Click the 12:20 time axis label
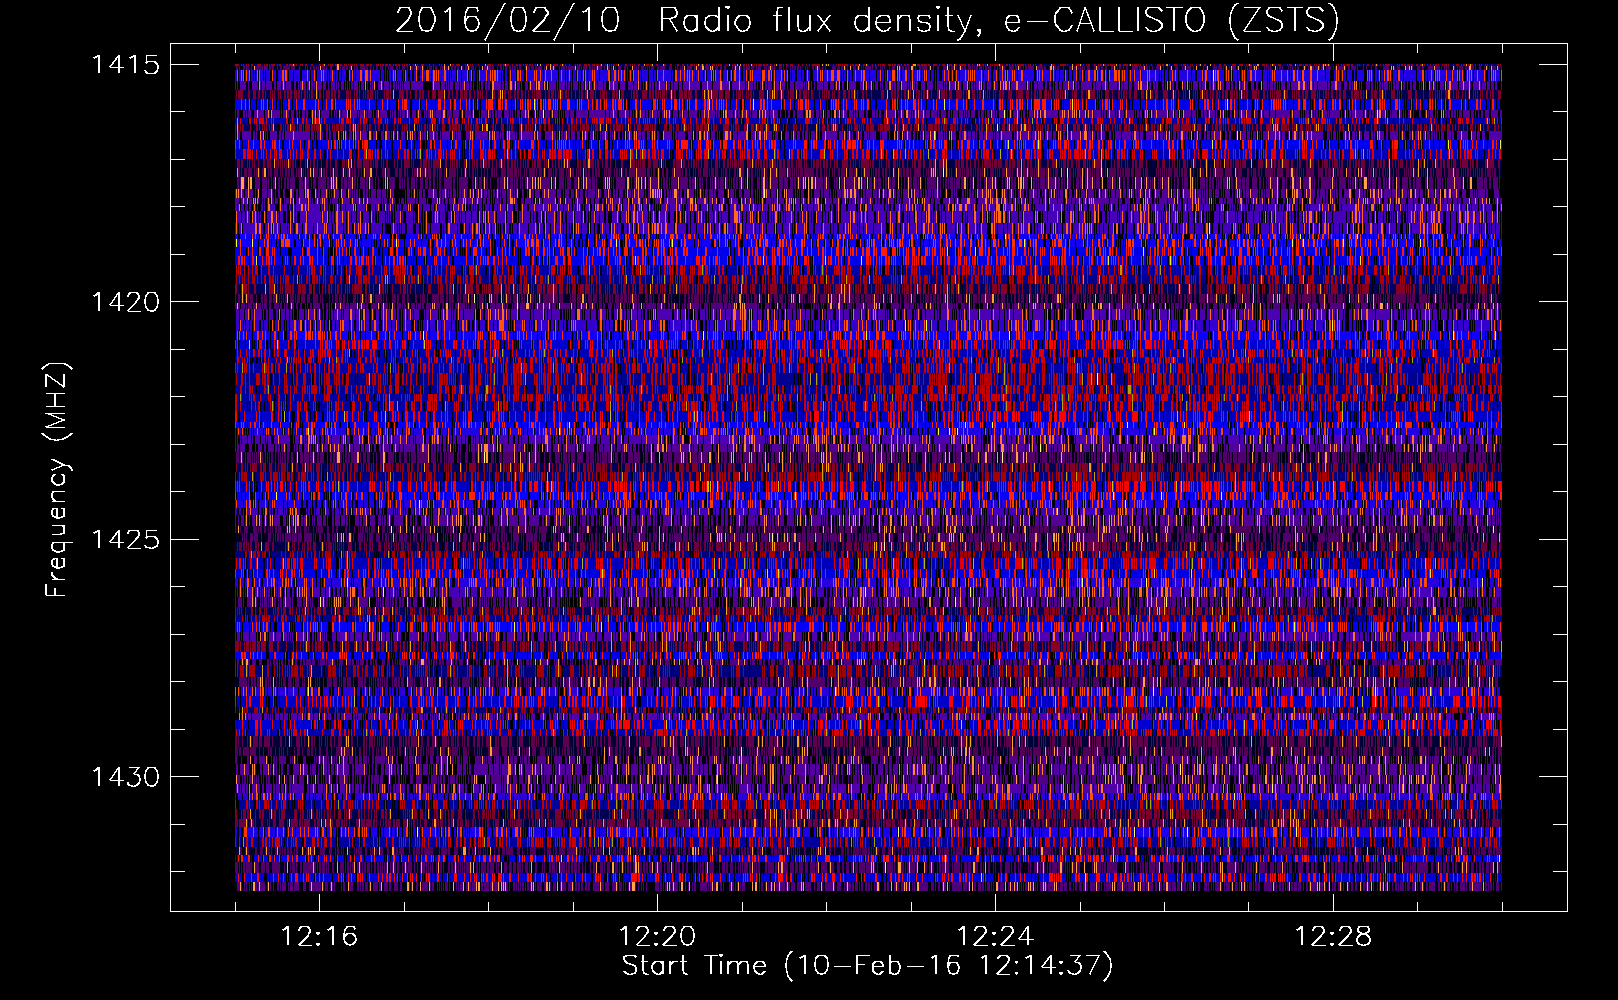 [x=657, y=937]
